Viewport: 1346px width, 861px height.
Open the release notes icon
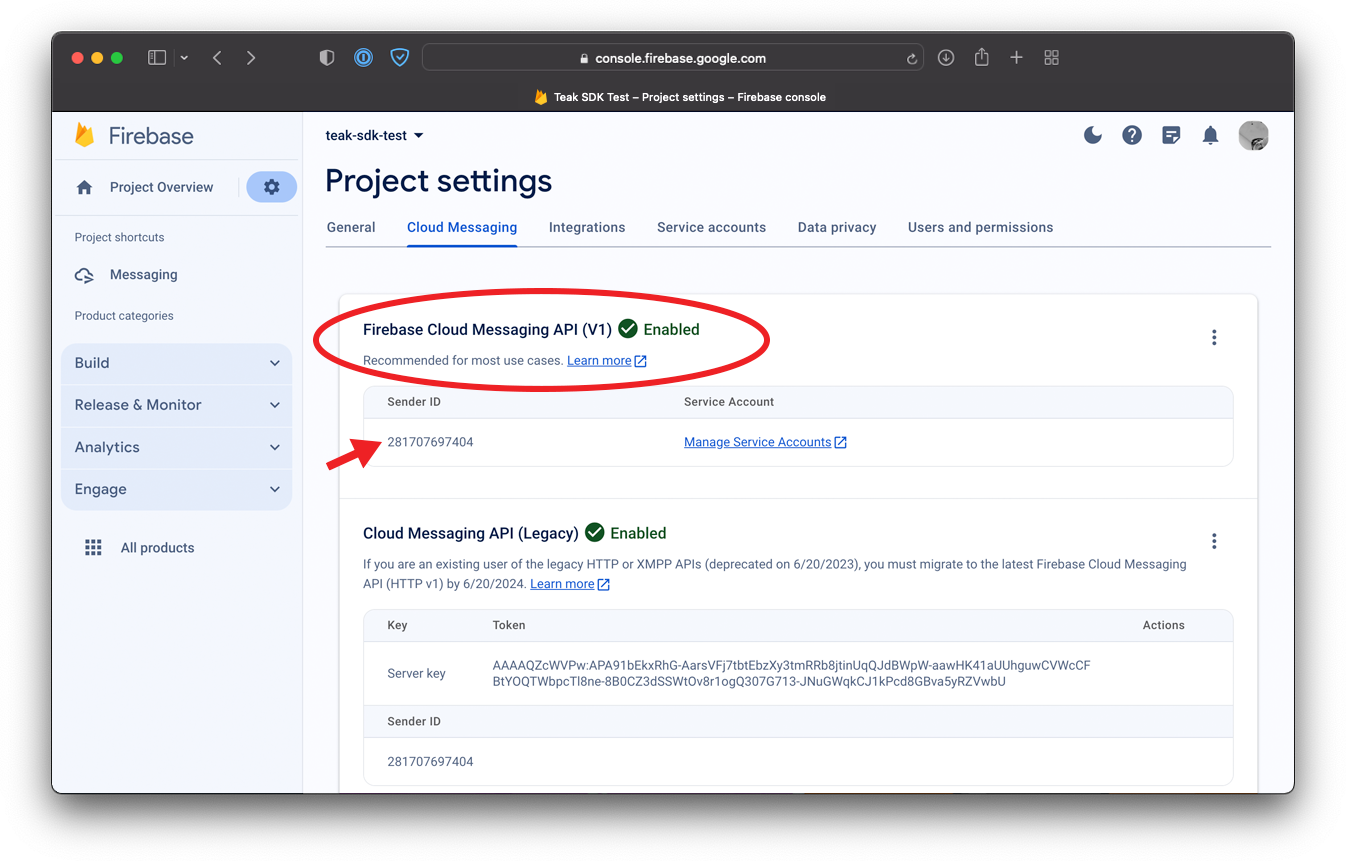click(1171, 135)
